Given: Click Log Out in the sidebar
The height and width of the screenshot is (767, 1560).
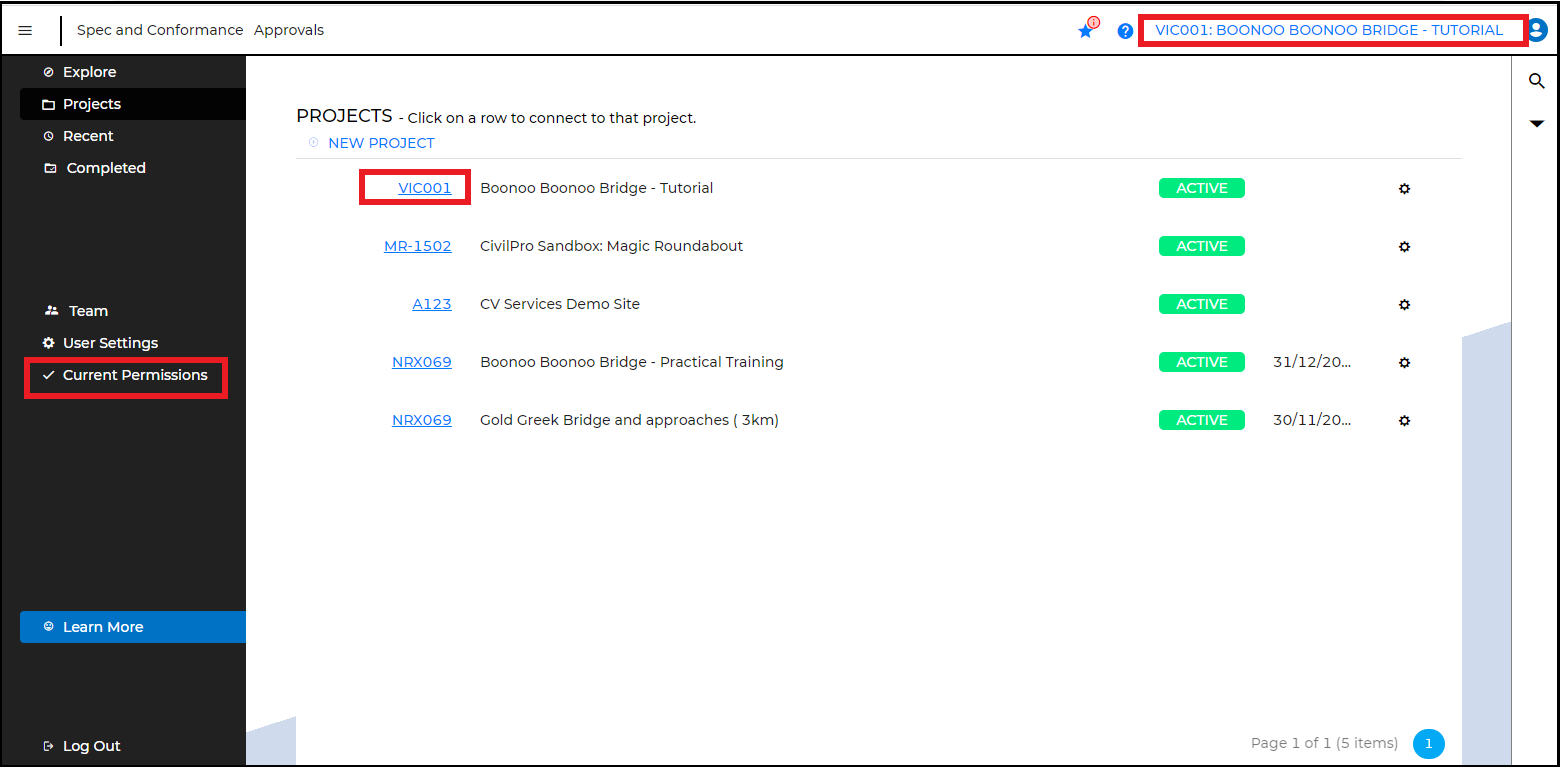Looking at the screenshot, I should click(x=91, y=746).
